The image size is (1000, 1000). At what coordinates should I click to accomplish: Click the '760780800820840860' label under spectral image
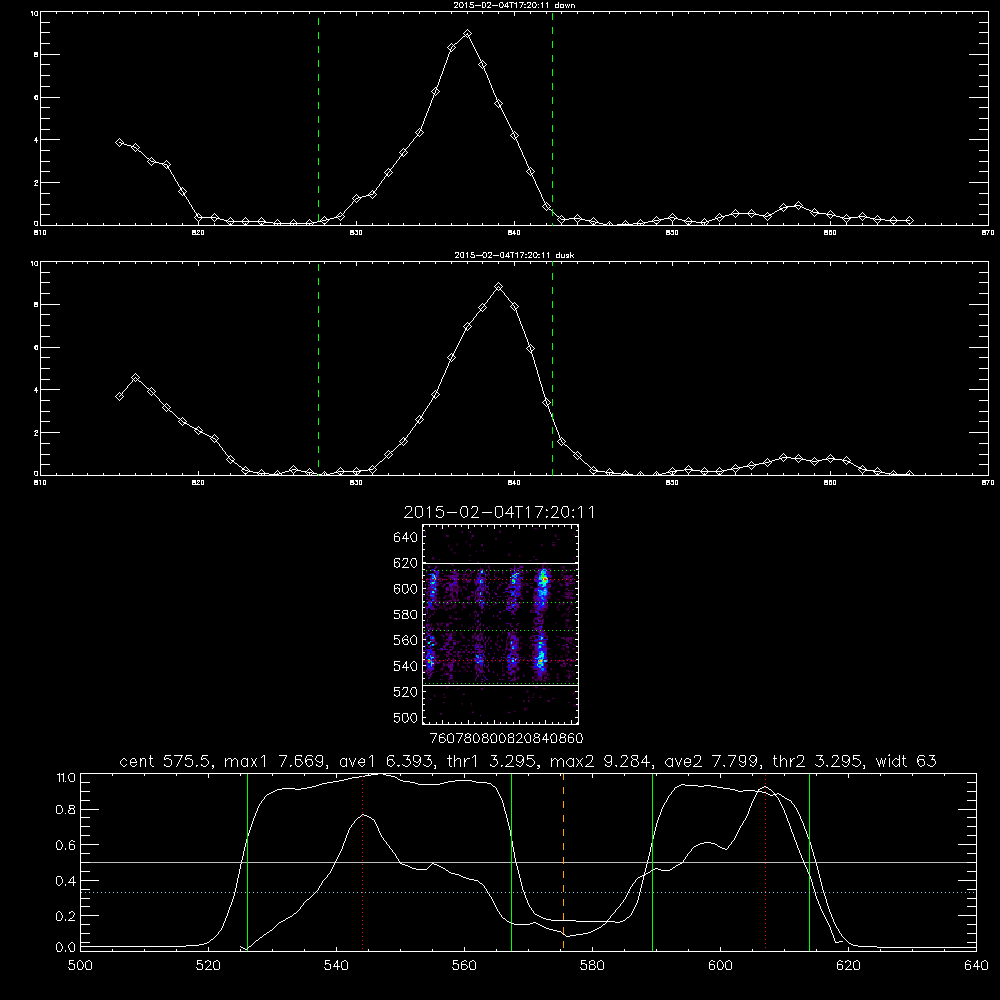[507, 739]
